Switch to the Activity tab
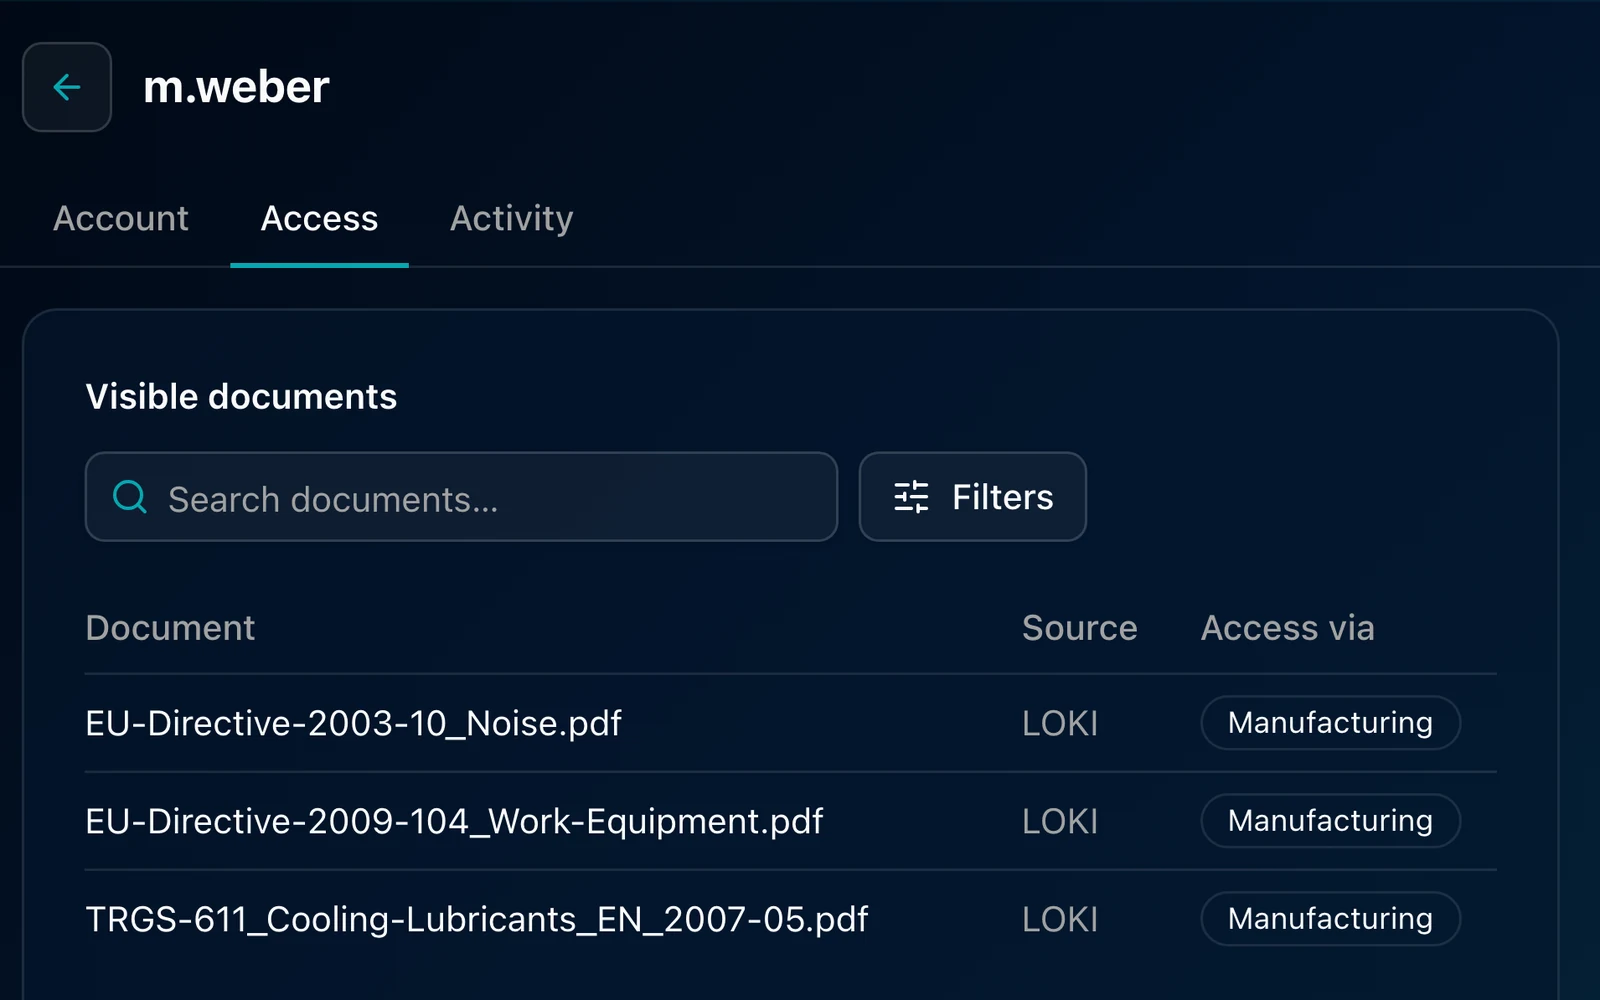The image size is (1600, 1000). tap(511, 218)
